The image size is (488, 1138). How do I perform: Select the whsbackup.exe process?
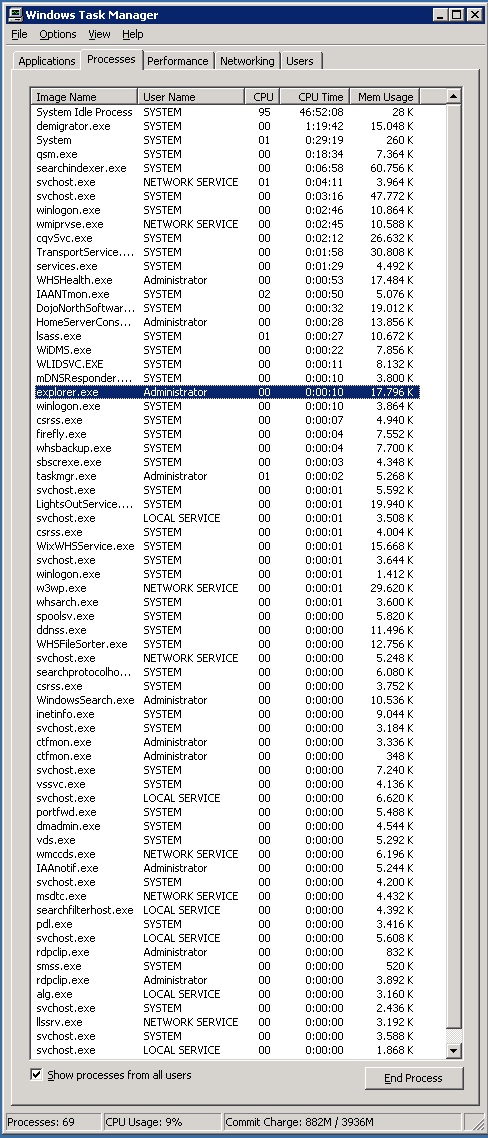227,448
